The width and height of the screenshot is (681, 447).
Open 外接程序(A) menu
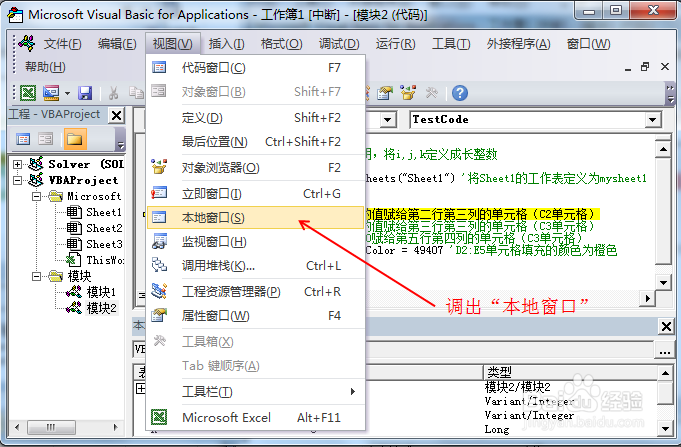point(519,44)
